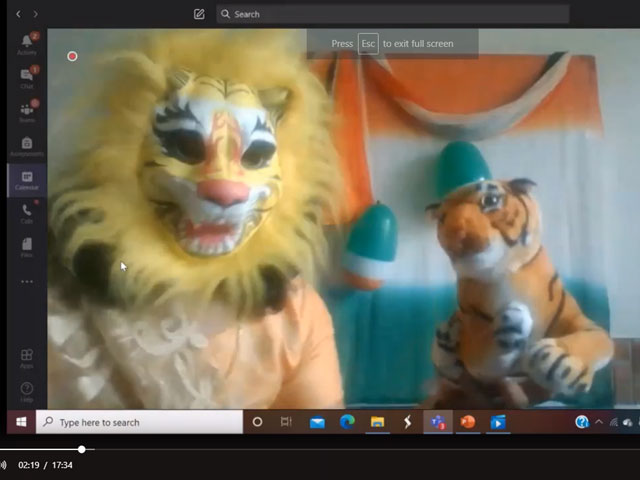The height and width of the screenshot is (480, 640).
Task: Navigate back with the left arrow
Action: [18, 14]
